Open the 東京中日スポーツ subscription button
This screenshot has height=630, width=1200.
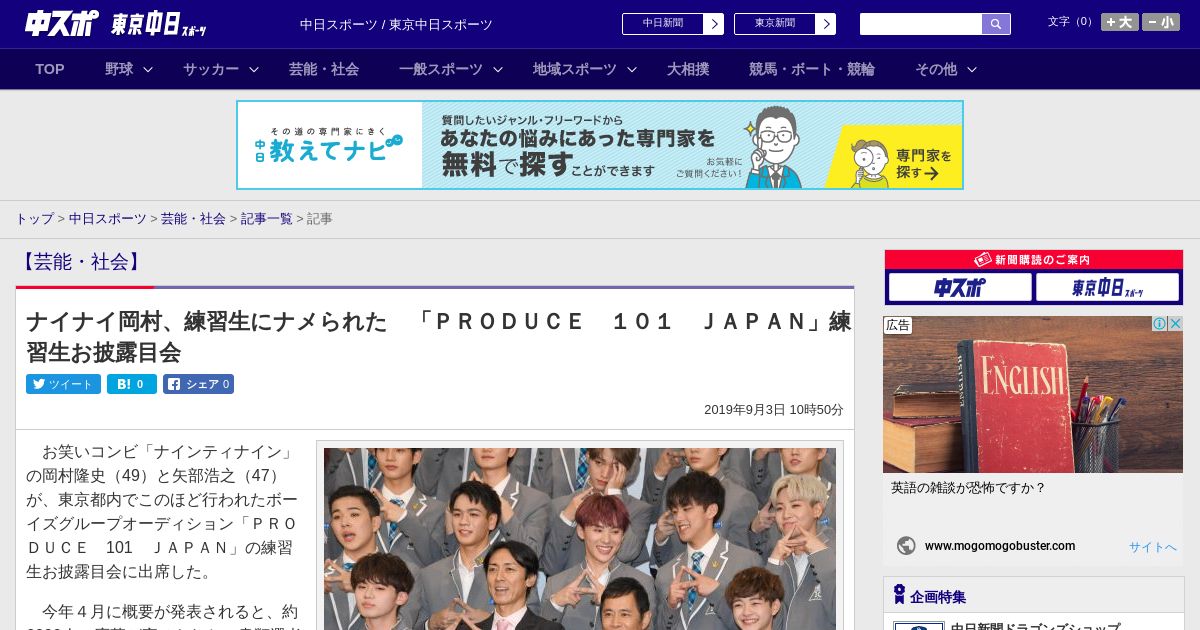(x=1107, y=288)
